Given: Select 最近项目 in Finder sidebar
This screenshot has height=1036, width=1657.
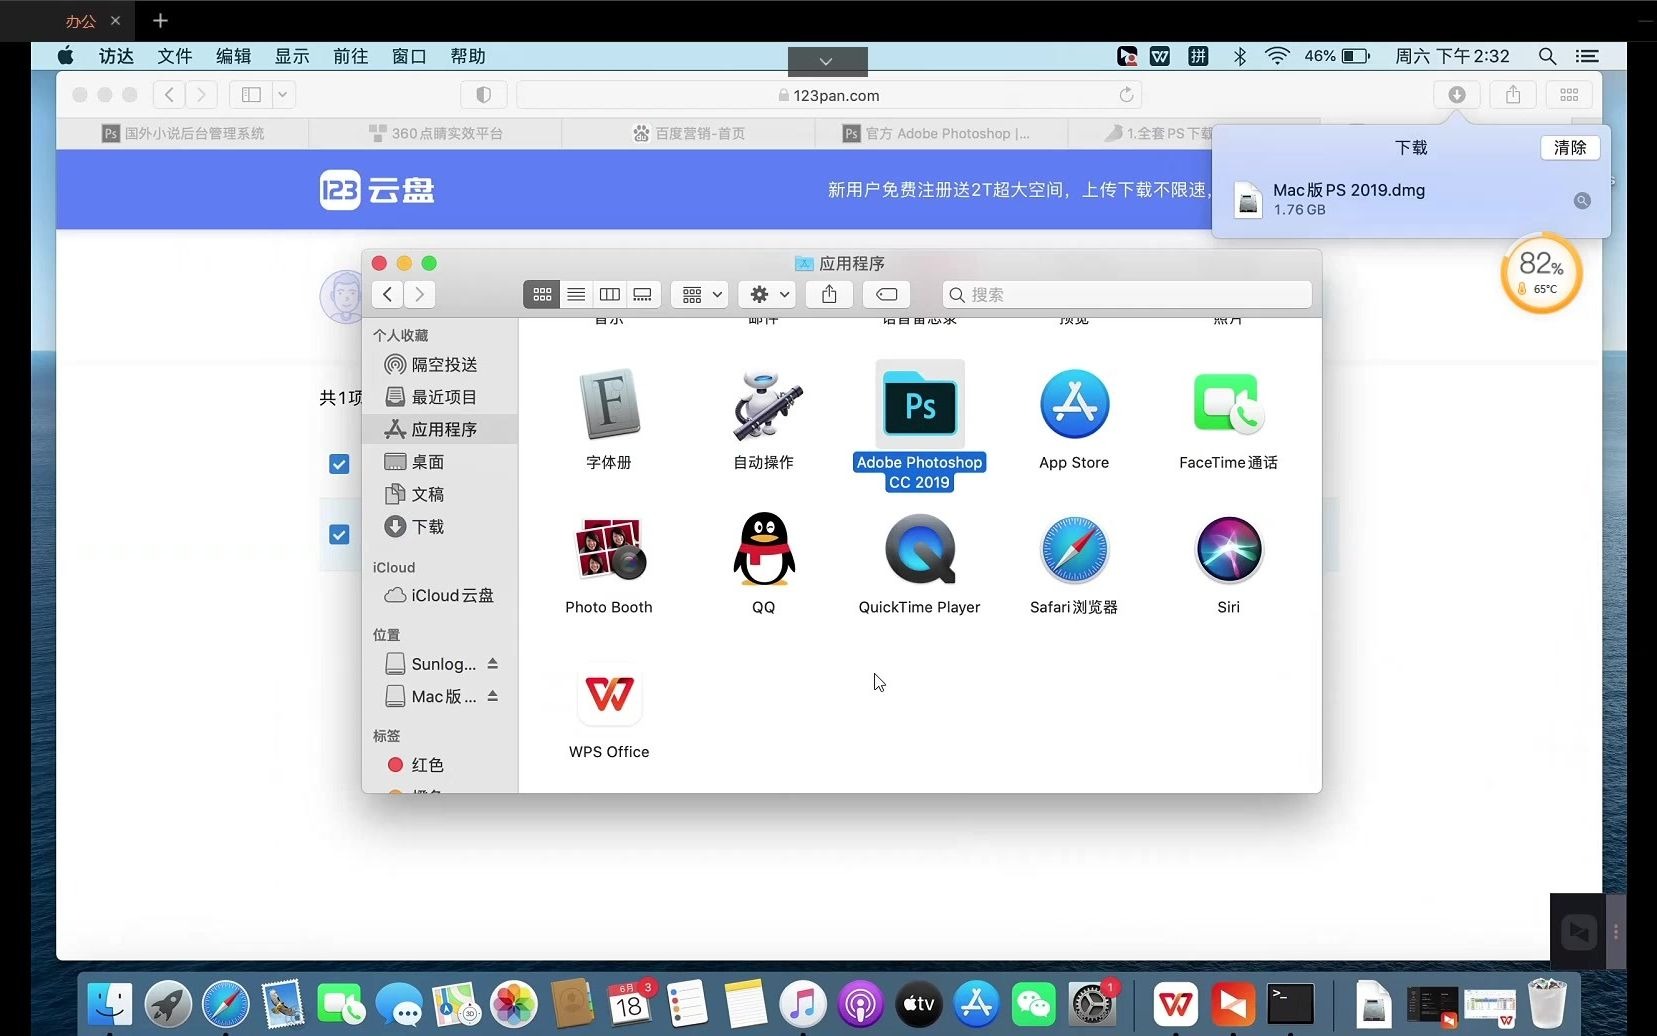Looking at the screenshot, I should click(x=441, y=397).
